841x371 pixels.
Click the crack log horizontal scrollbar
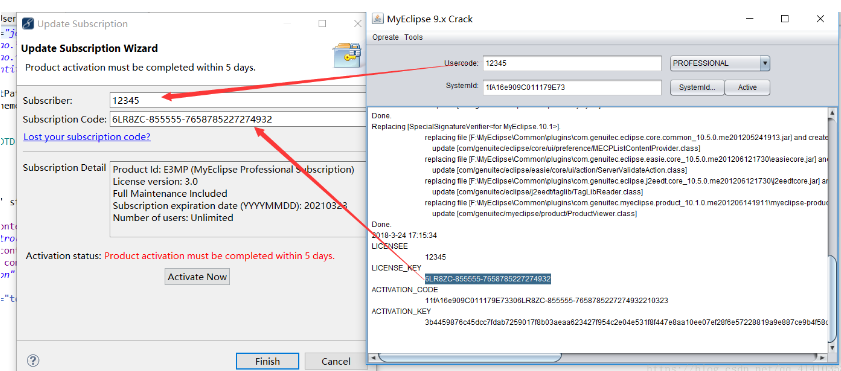[598, 357]
